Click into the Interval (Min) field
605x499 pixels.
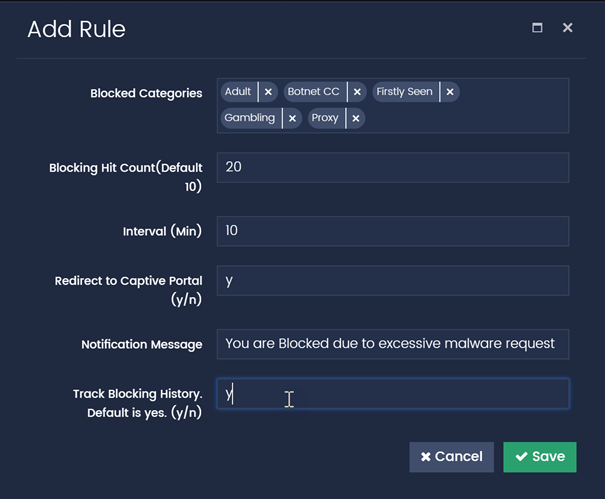click(393, 231)
